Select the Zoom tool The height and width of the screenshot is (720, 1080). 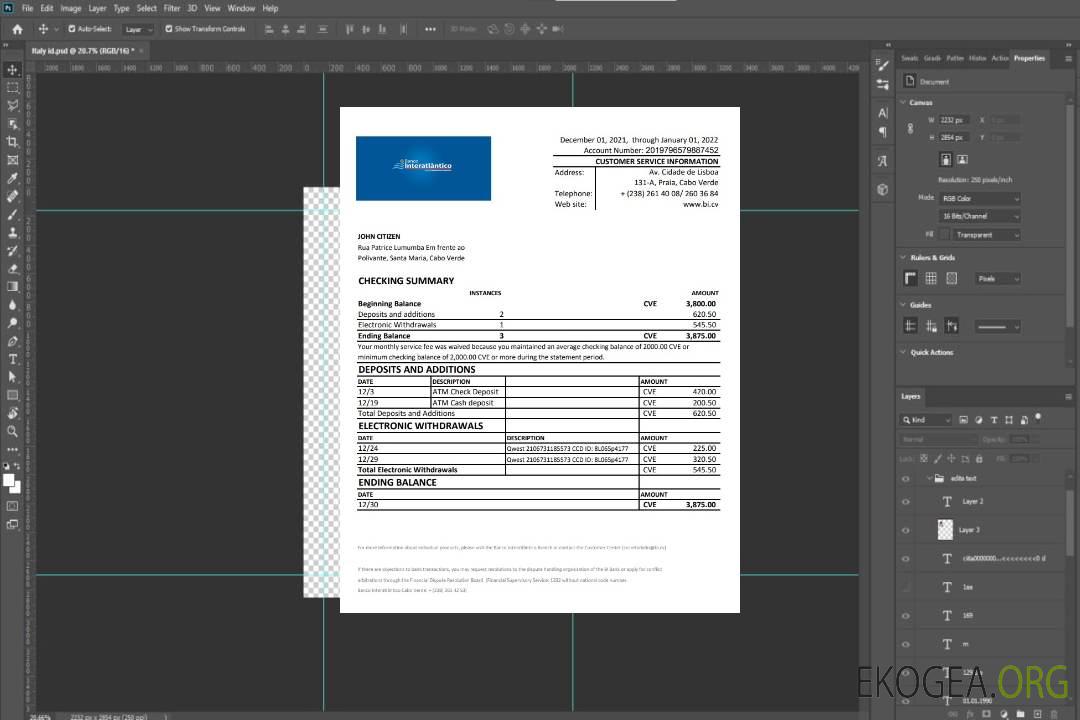(x=12, y=431)
